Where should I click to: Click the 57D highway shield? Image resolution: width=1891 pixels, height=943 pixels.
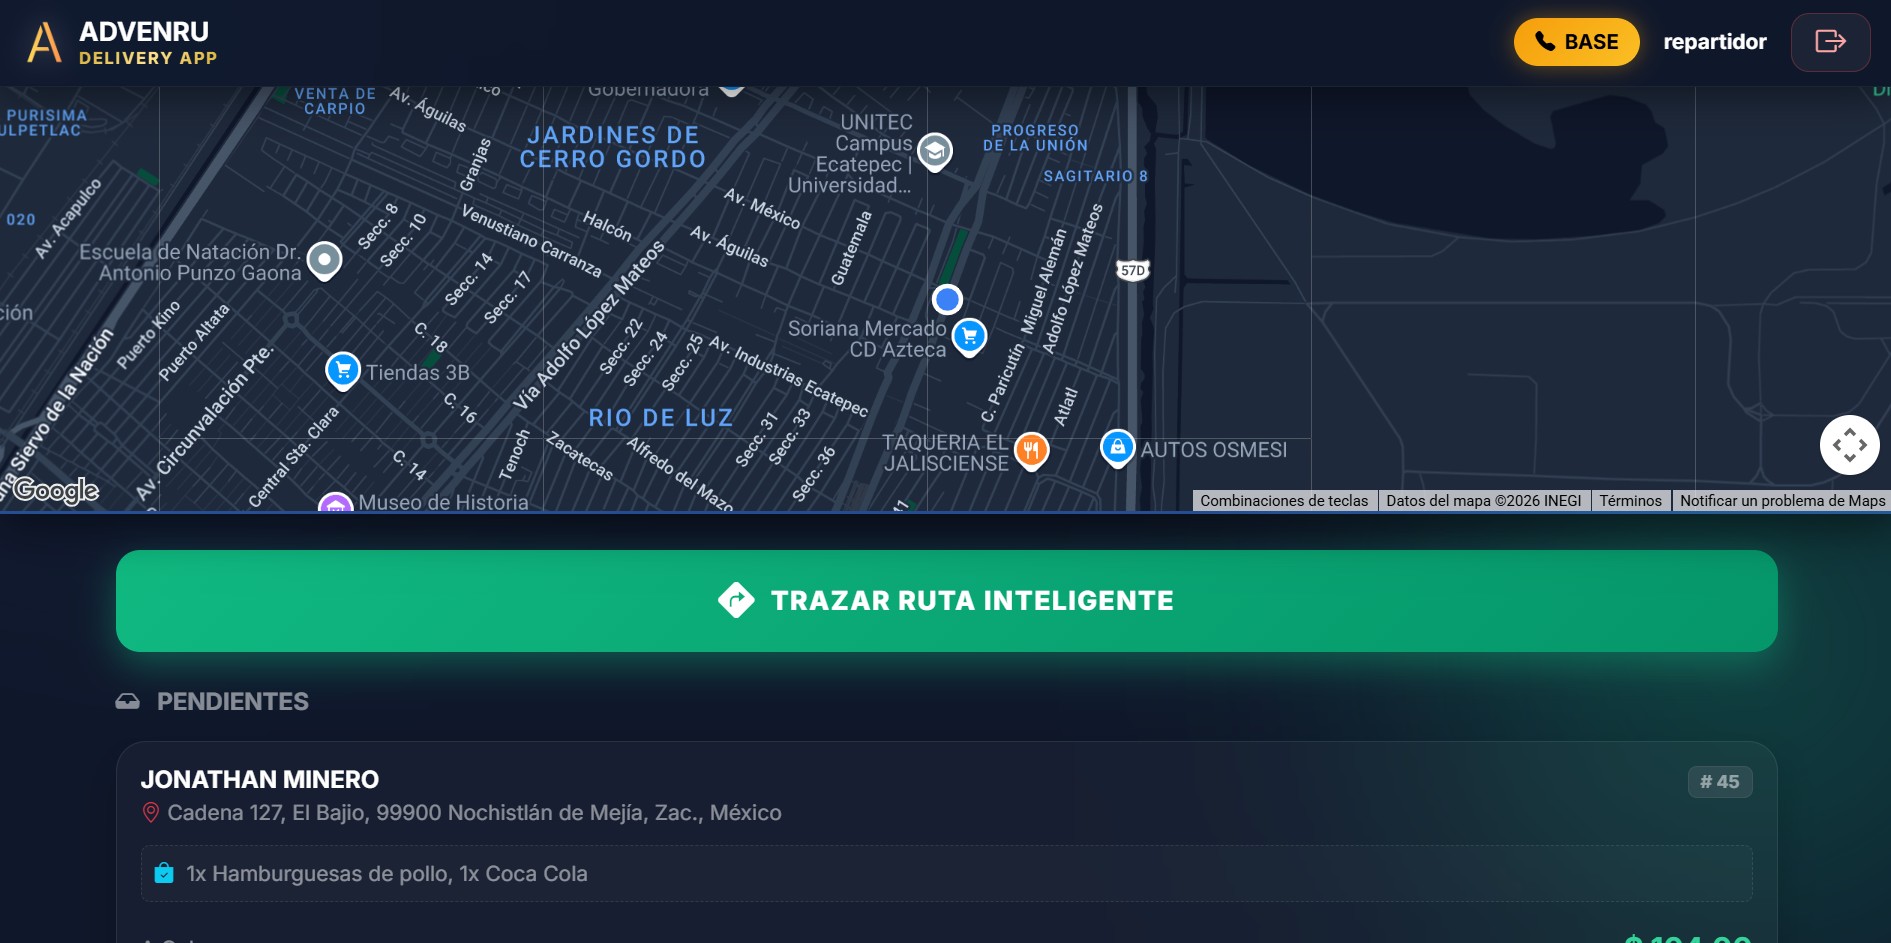(1132, 270)
